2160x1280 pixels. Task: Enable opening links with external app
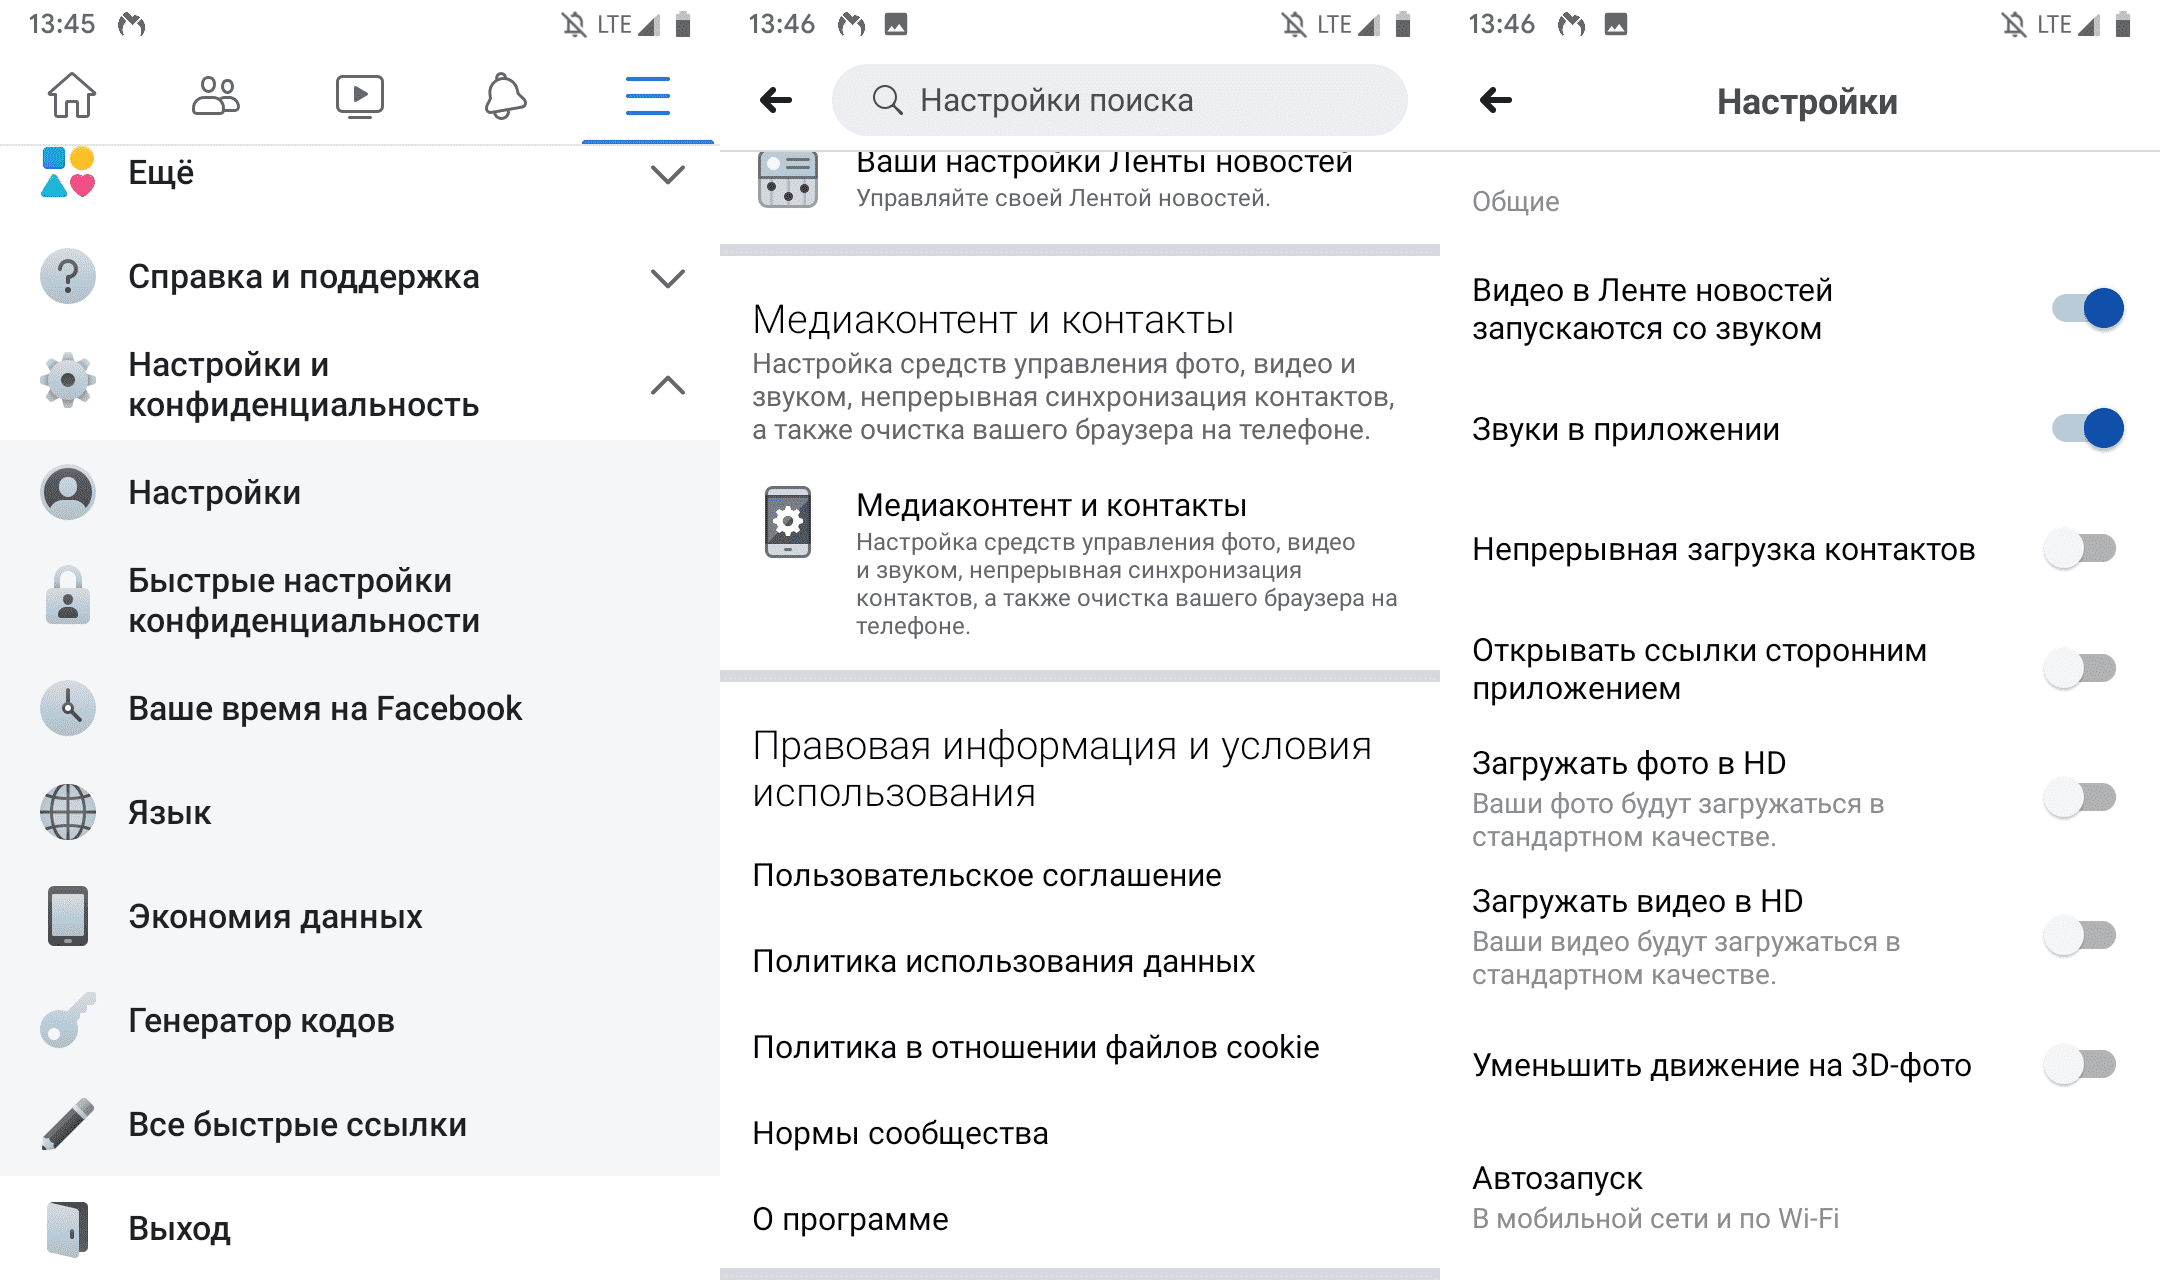[x=2080, y=668]
